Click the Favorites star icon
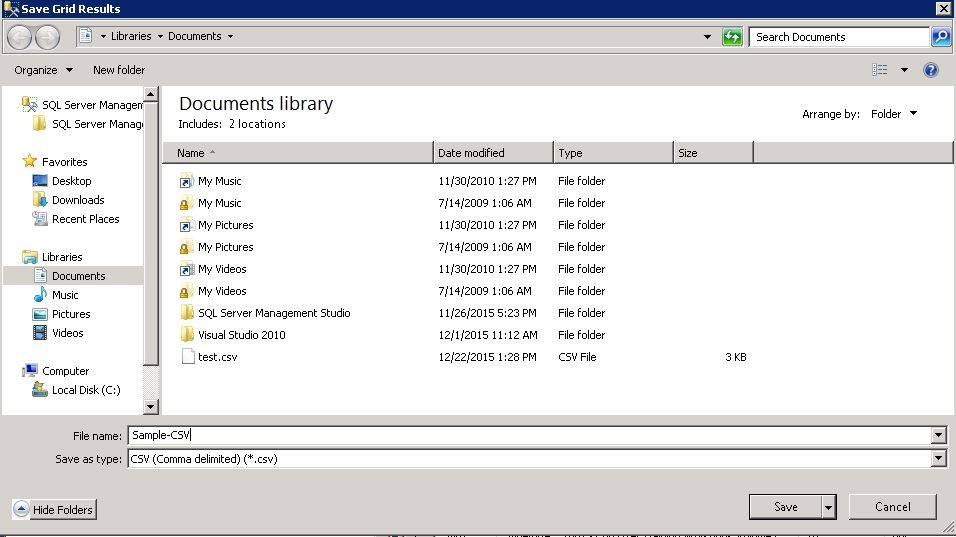The height and width of the screenshot is (537, 956). [x=29, y=162]
